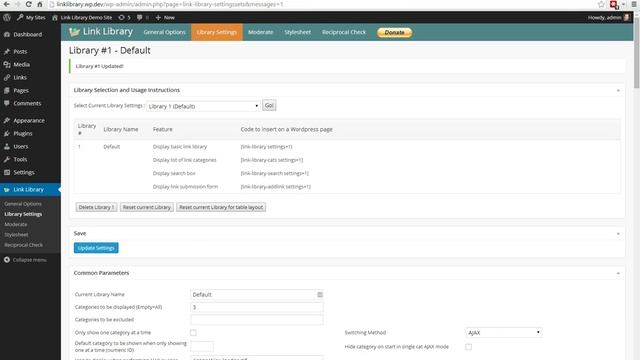Open the Chrome menu hamburger icon
Screen dimensions: 640x360
tap(635, 4)
